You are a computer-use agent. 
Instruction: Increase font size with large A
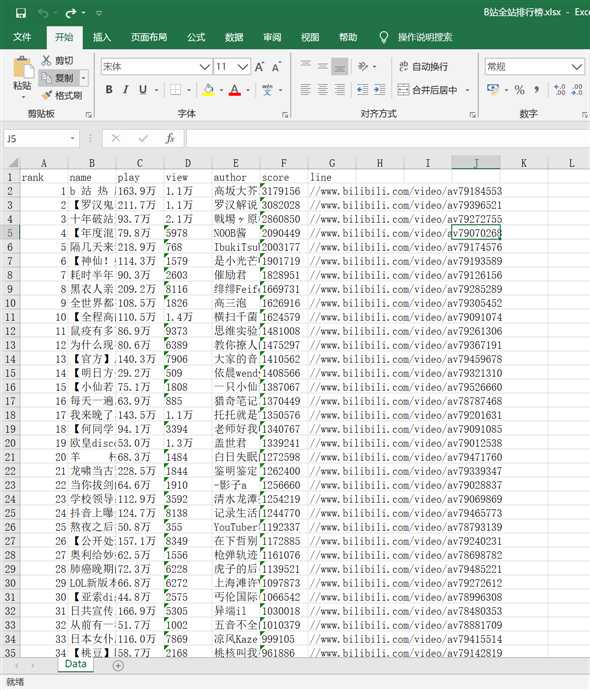pyautogui.click(x=259, y=67)
